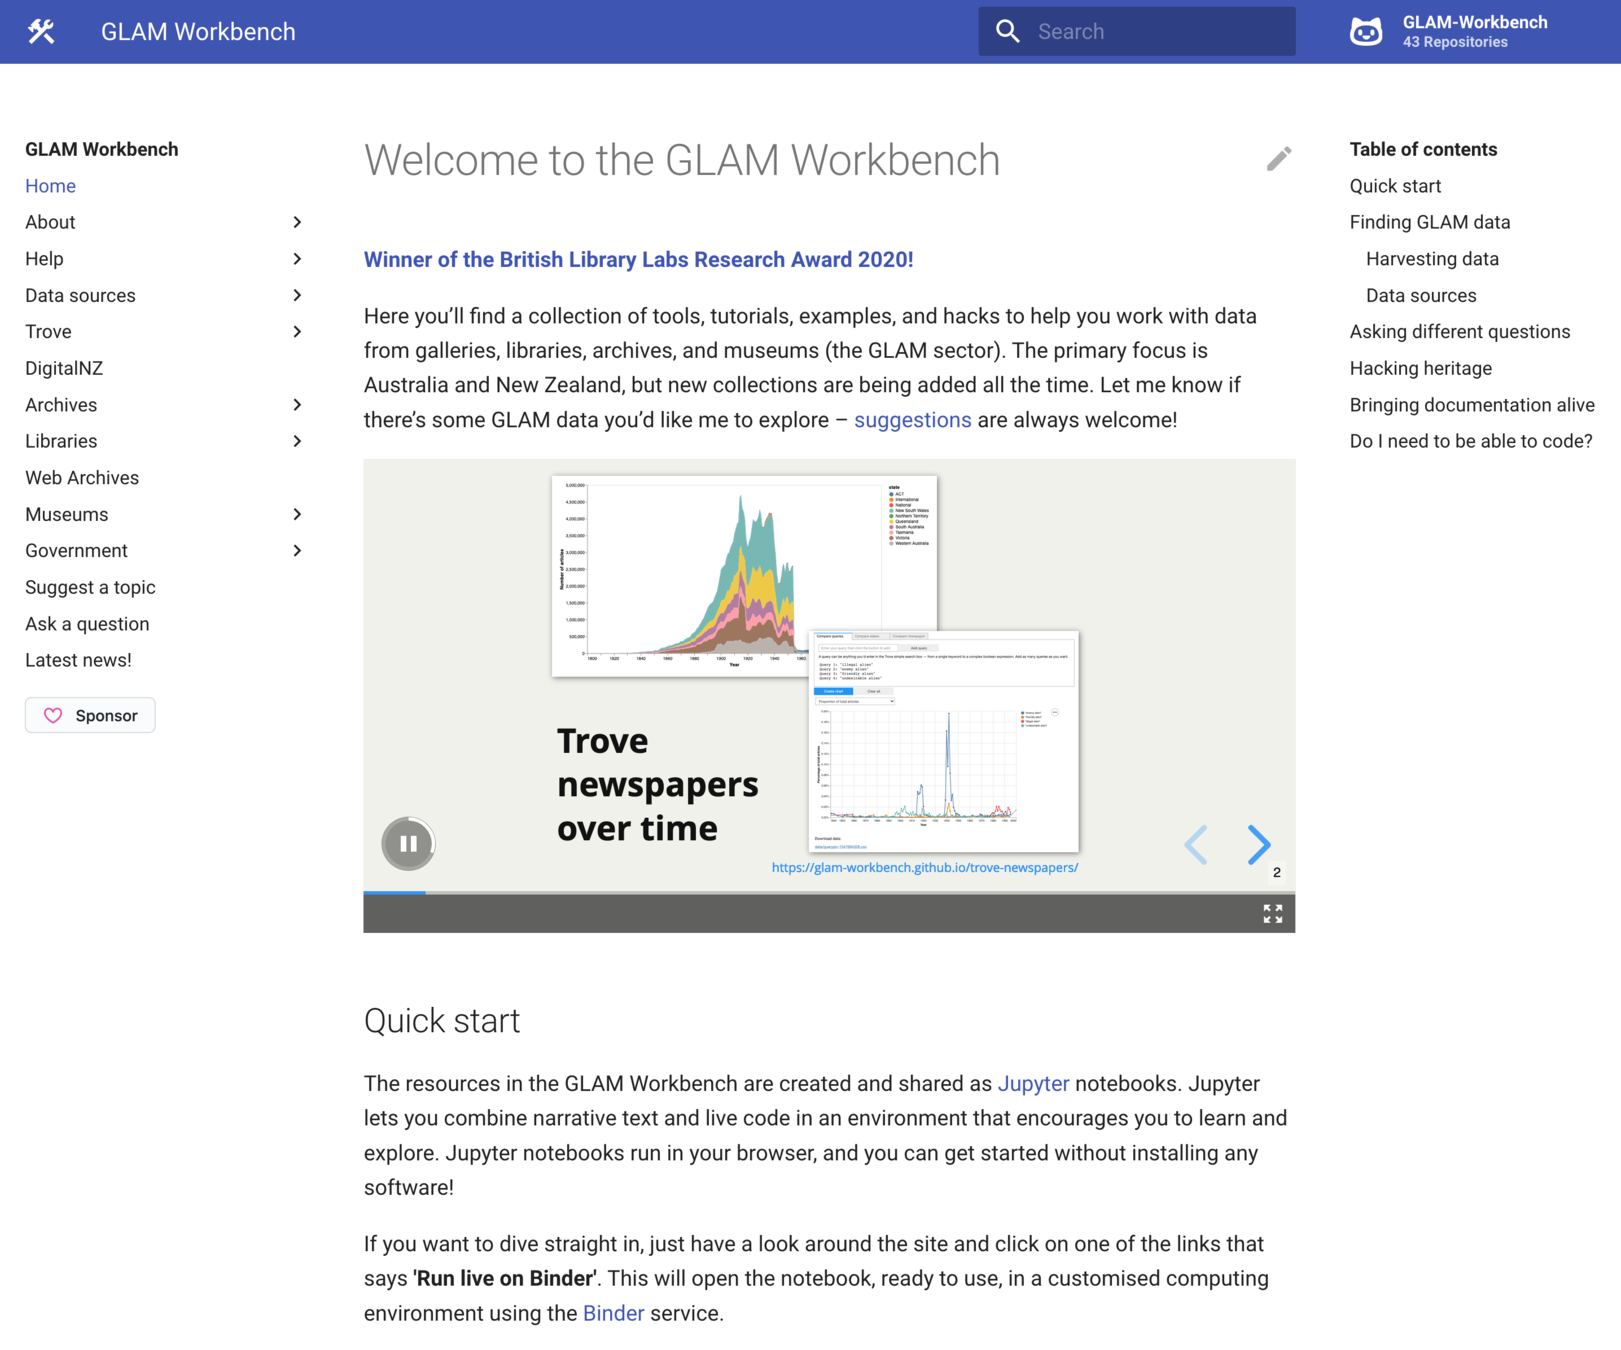Open DigitalNZ in the sidebar

click(64, 368)
